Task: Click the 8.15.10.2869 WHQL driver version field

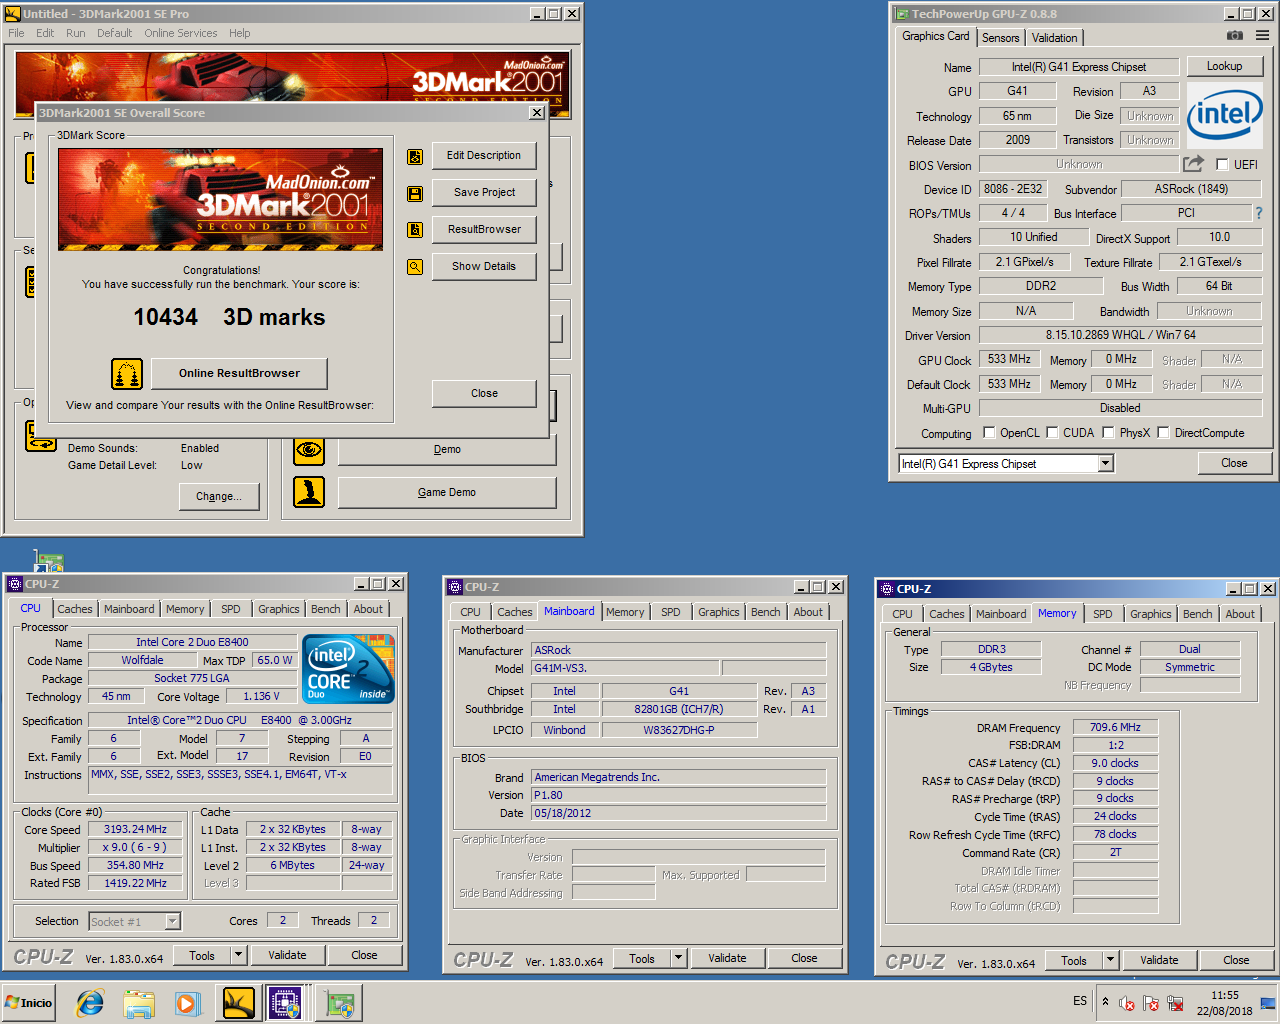Action: [x=1120, y=335]
